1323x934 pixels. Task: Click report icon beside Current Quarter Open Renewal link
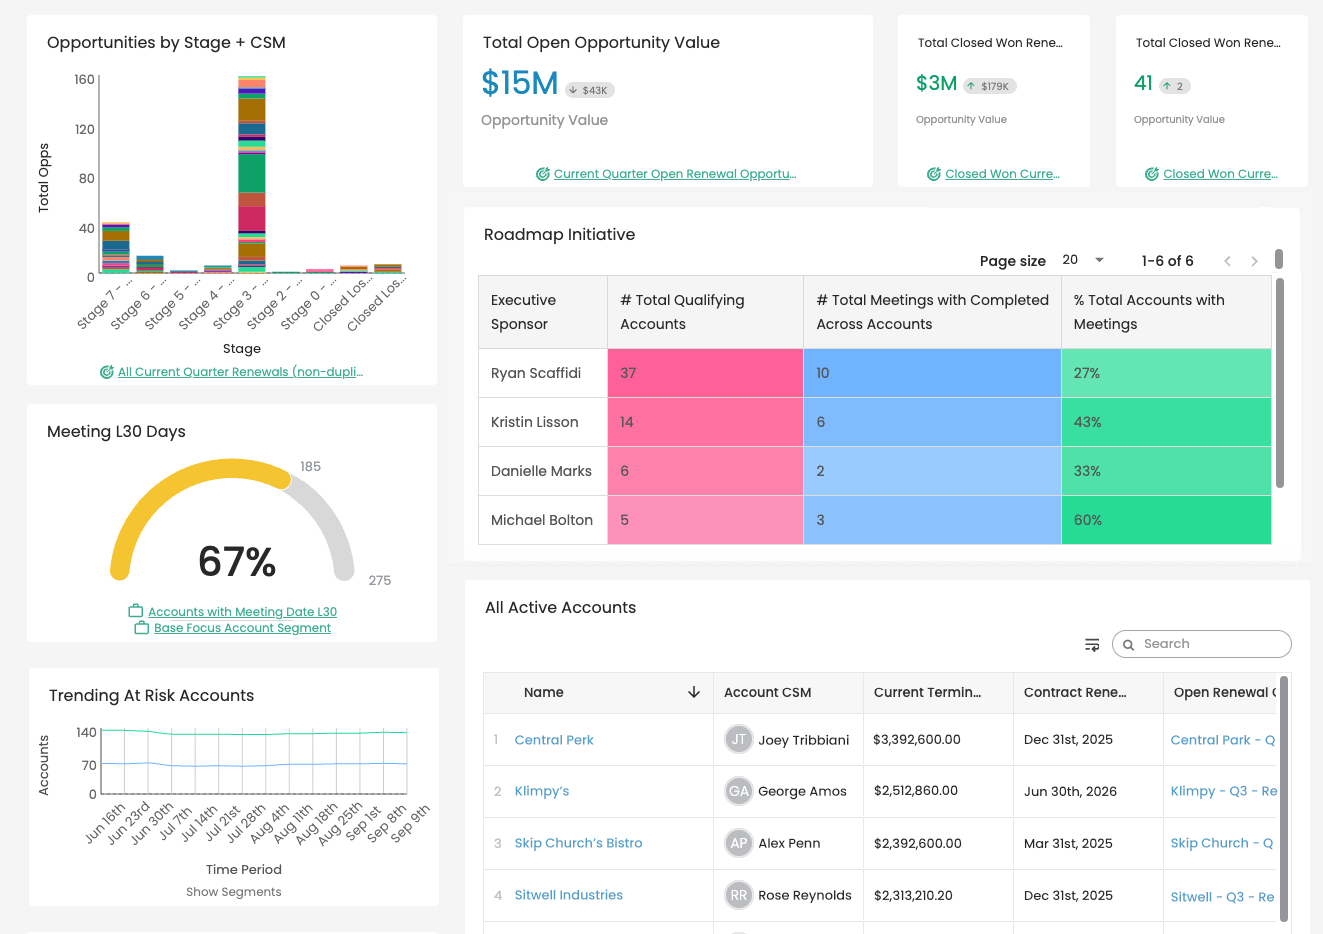point(543,174)
